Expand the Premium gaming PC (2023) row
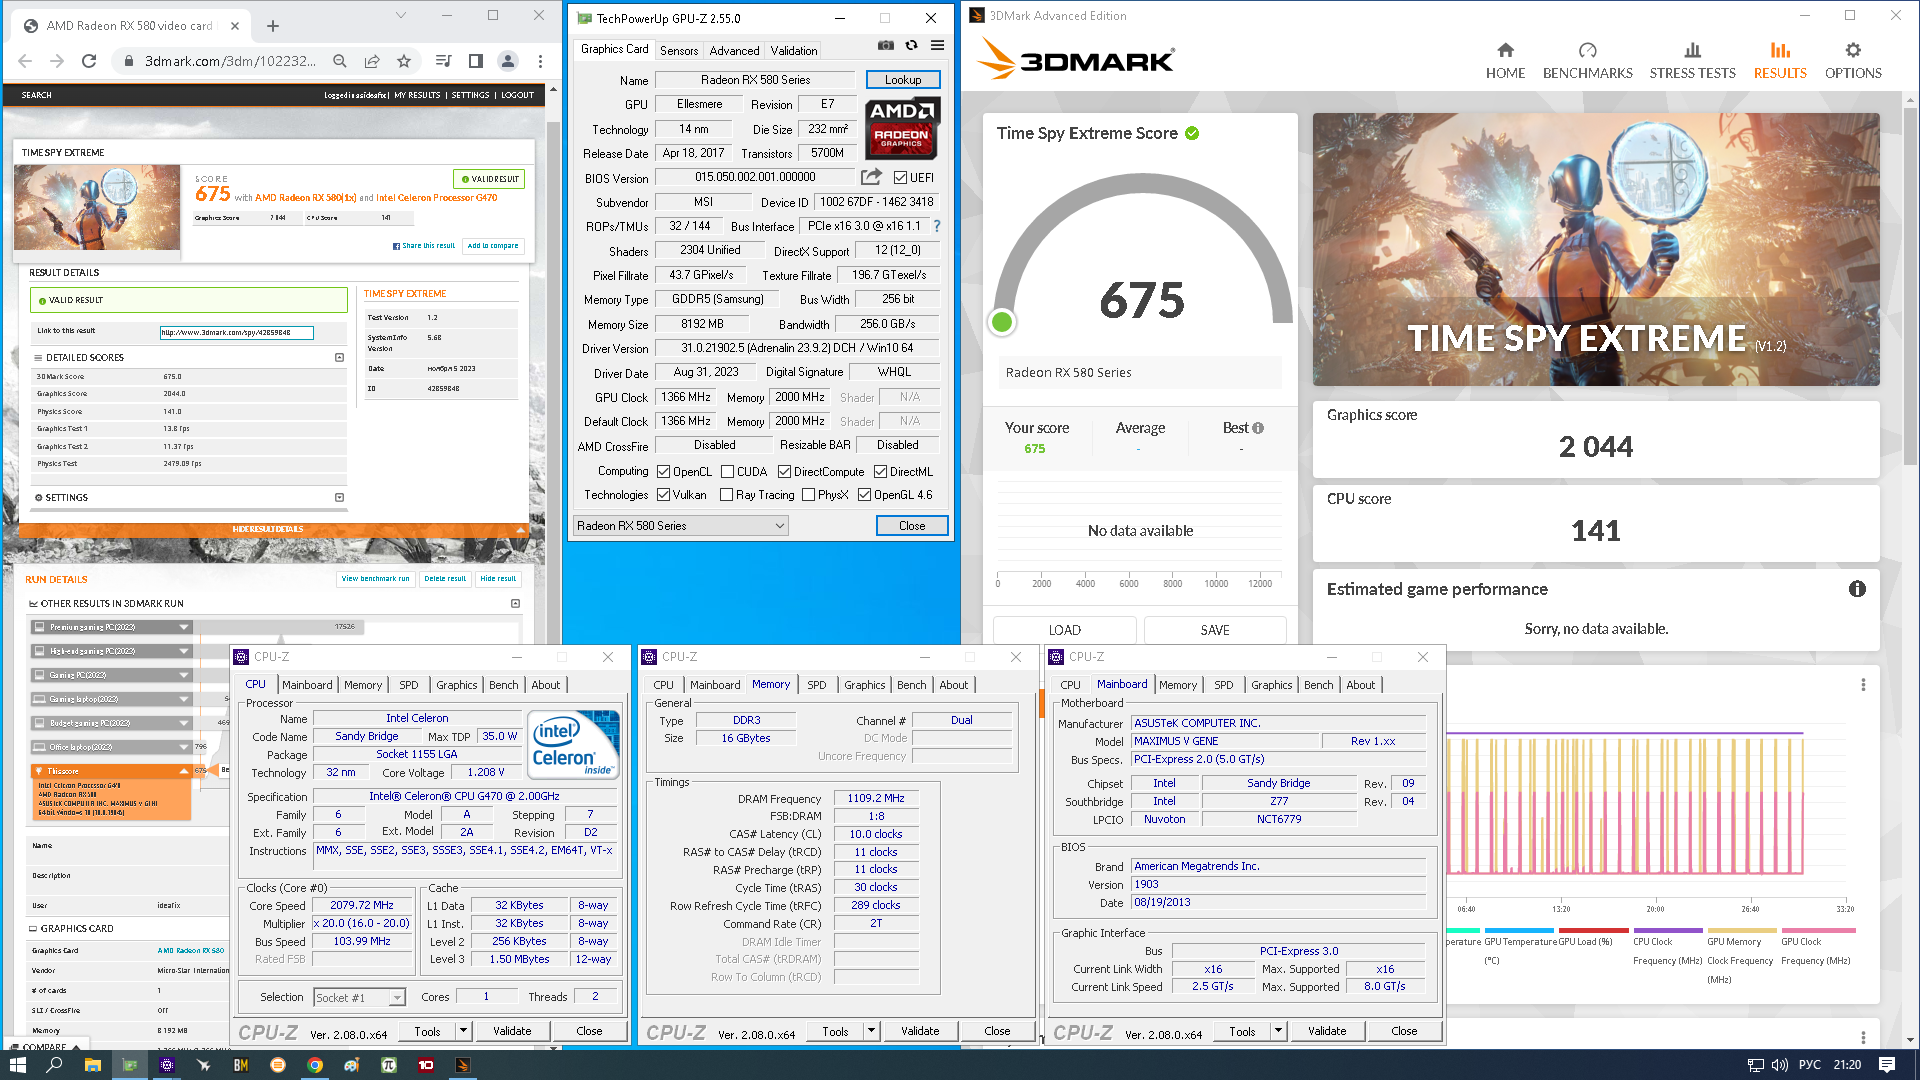The height and width of the screenshot is (1080, 1920). [184, 627]
